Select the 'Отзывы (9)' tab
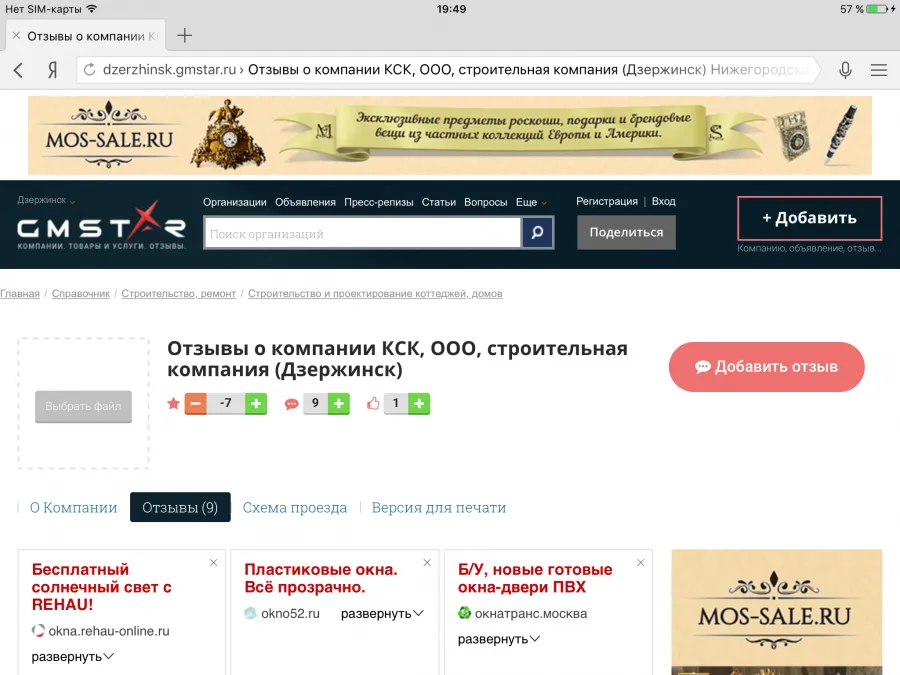 [180, 507]
